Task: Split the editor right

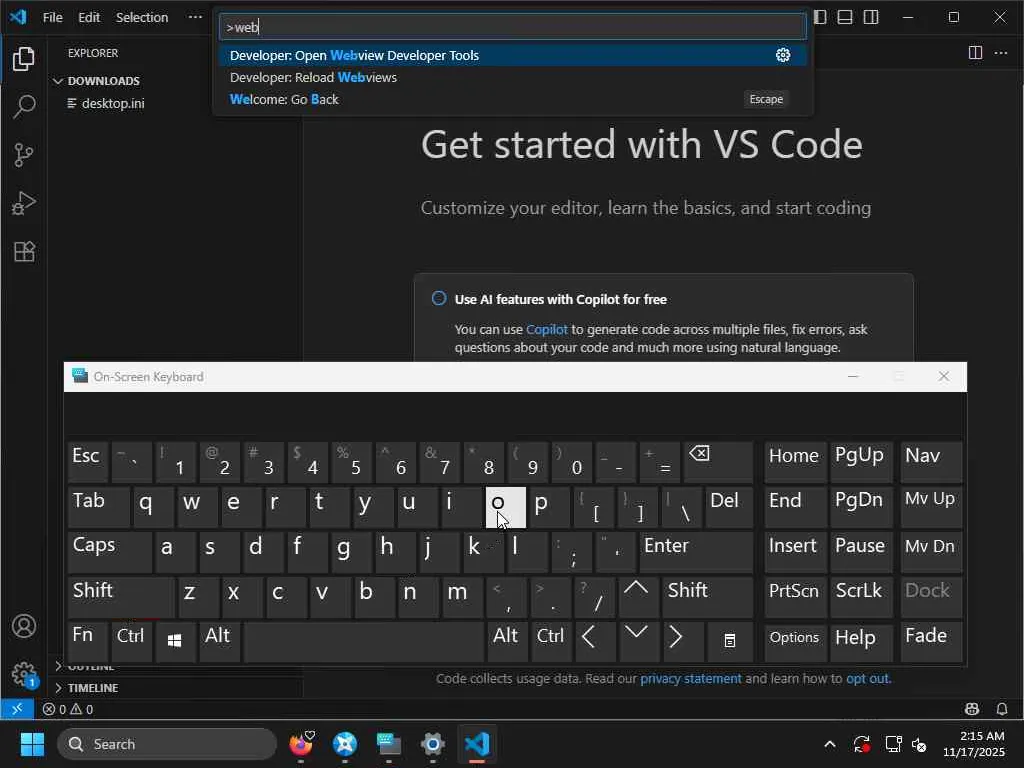Action: (x=975, y=53)
